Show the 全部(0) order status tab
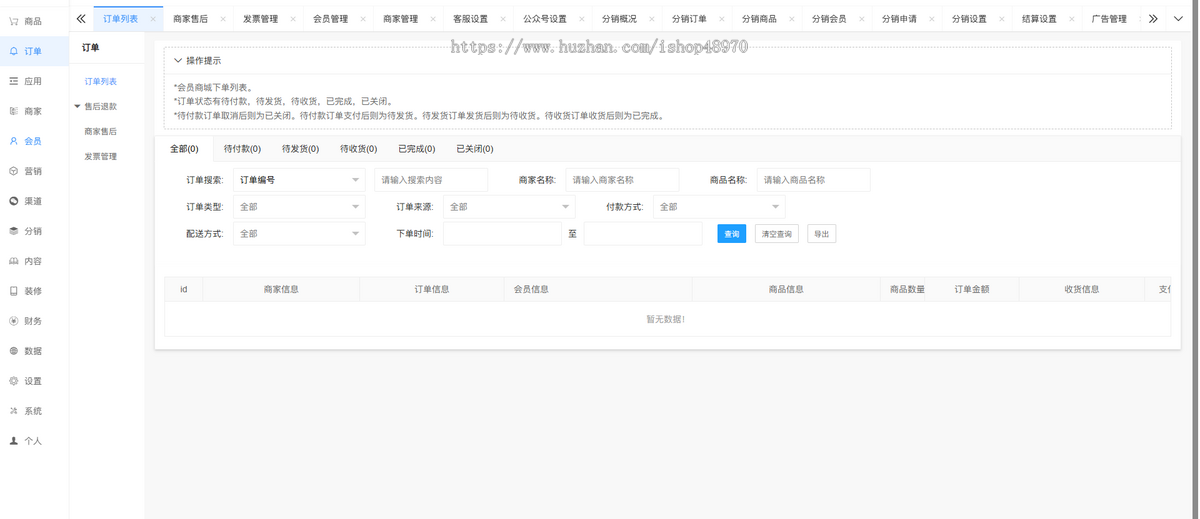This screenshot has height=519, width=1200. pyautogui.click(x=184, y=149)
